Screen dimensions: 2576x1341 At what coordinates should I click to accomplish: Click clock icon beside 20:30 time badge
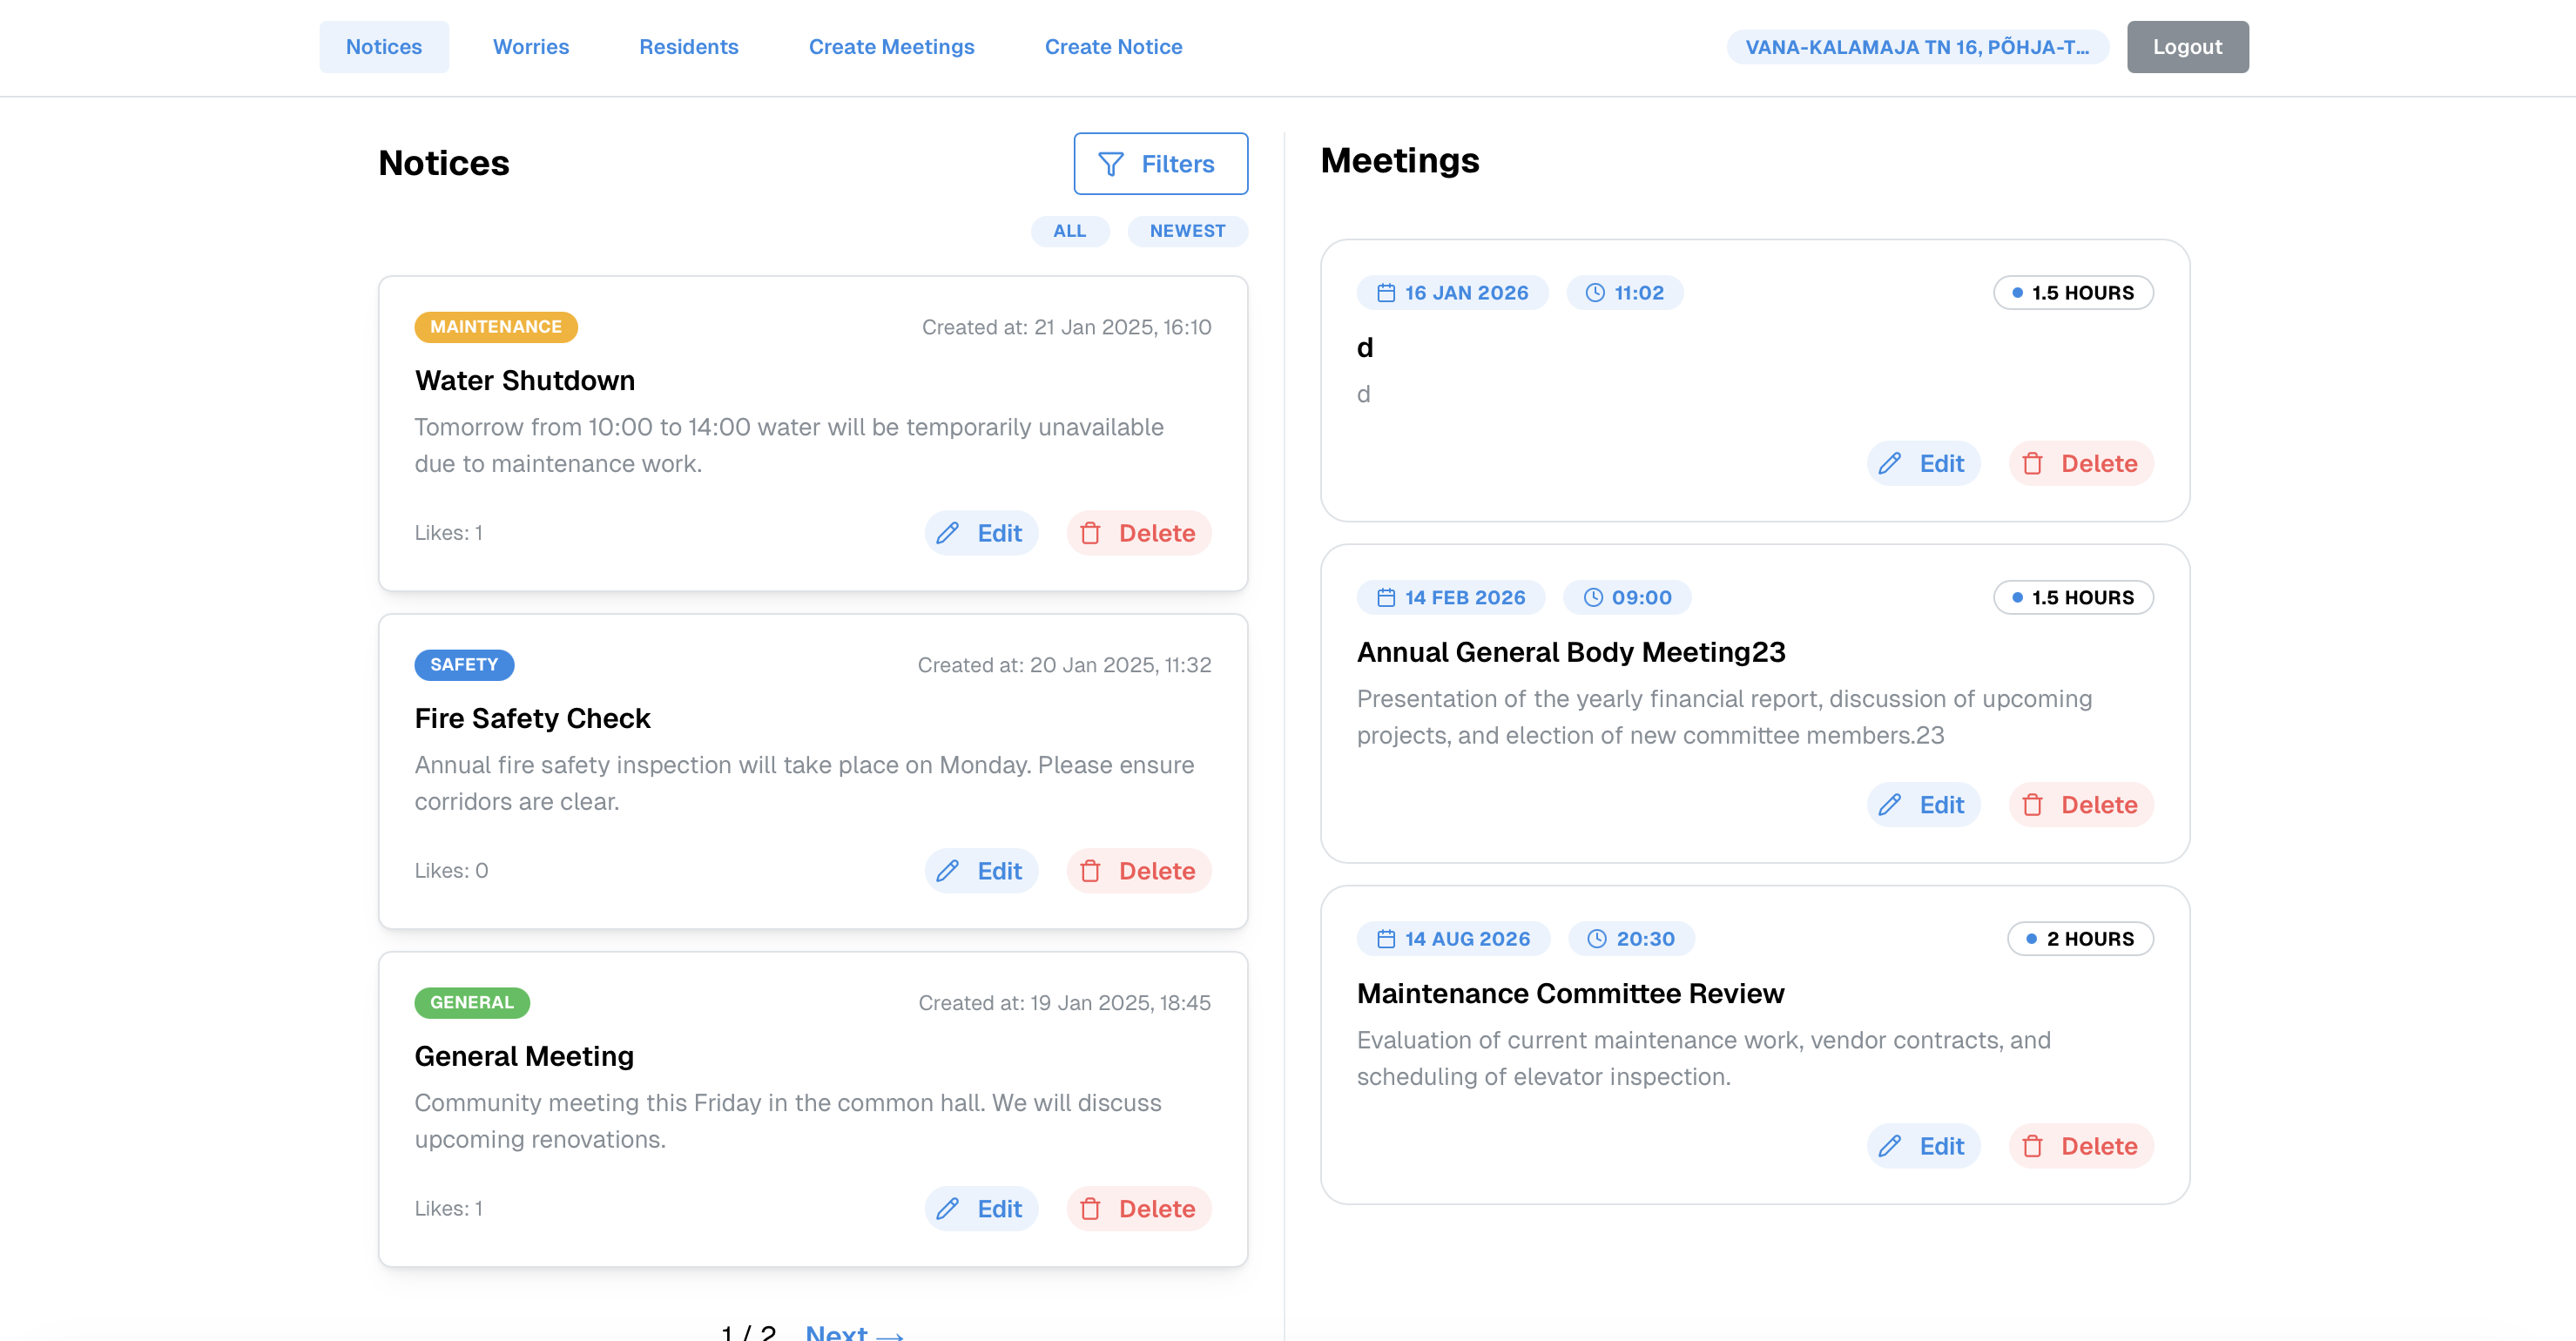(x=1597, y=939)
